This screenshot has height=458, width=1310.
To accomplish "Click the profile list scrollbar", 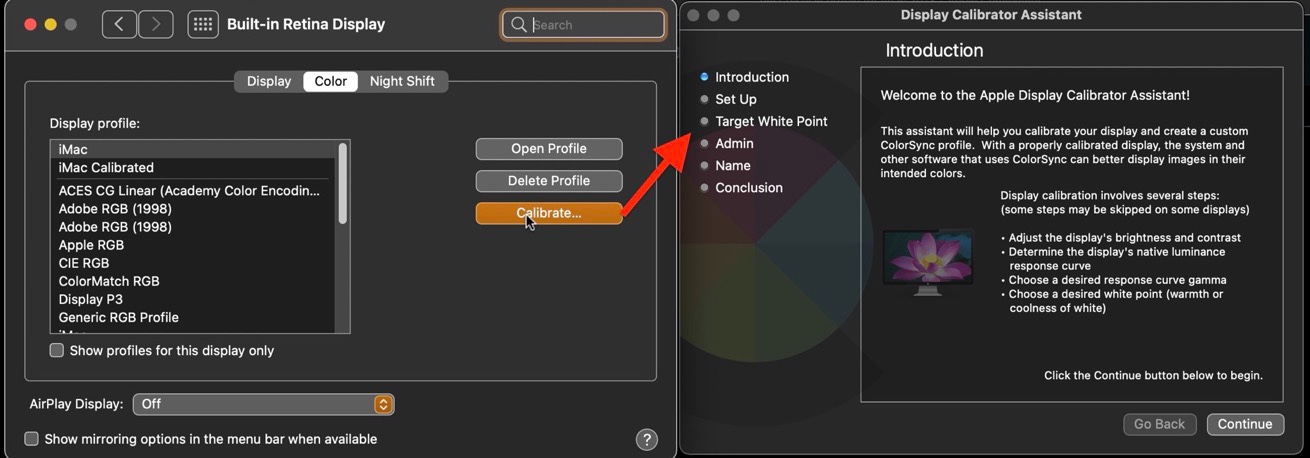I will click(343, 183).
